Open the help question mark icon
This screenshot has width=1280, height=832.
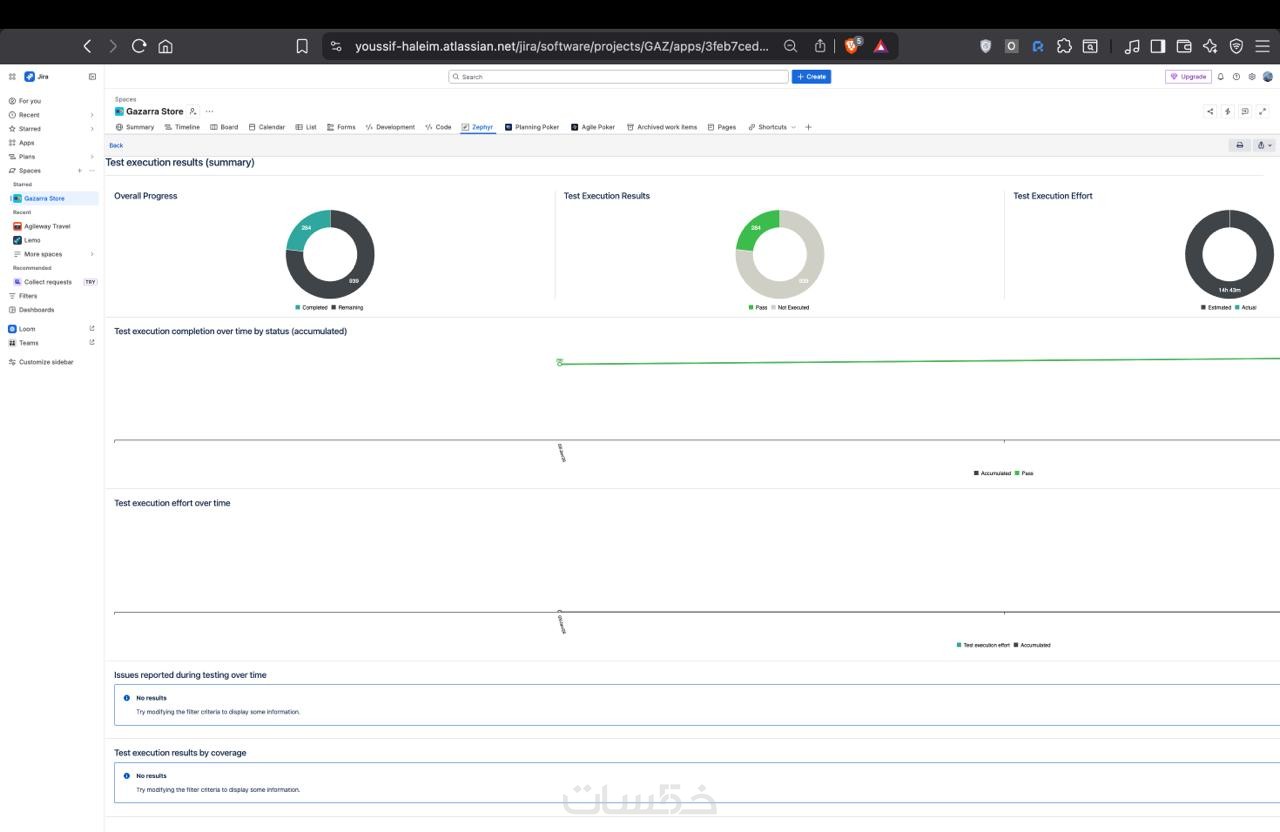coord(1237,76)
